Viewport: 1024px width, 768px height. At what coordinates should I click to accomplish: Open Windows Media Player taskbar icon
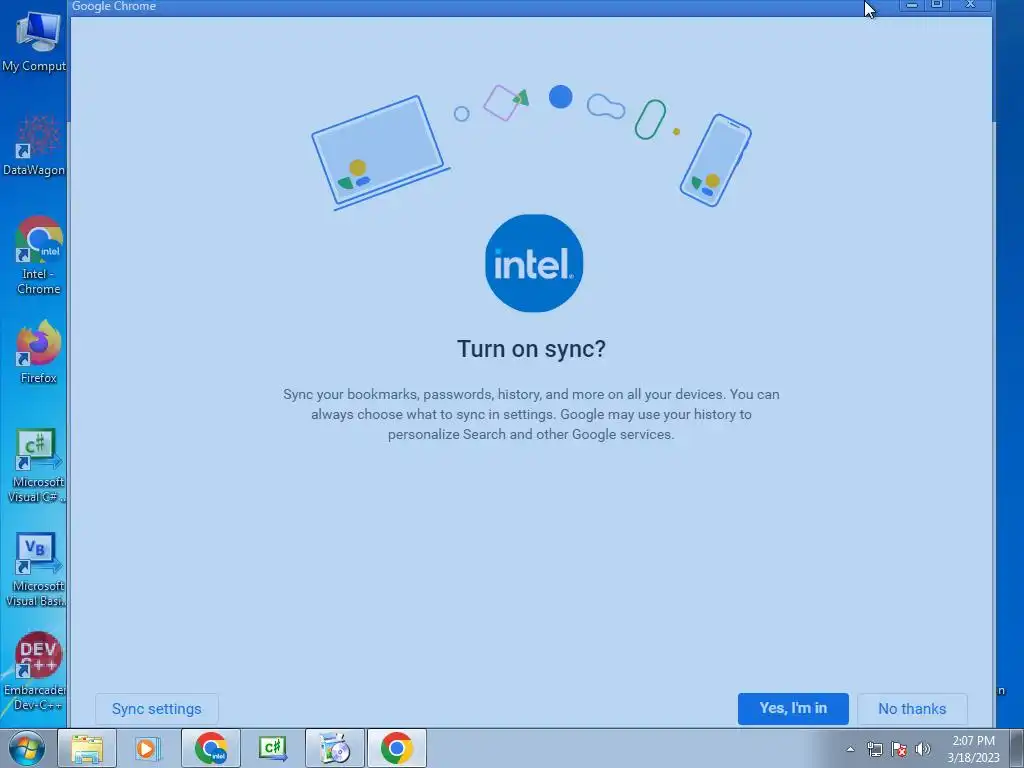tap(148, 748)
